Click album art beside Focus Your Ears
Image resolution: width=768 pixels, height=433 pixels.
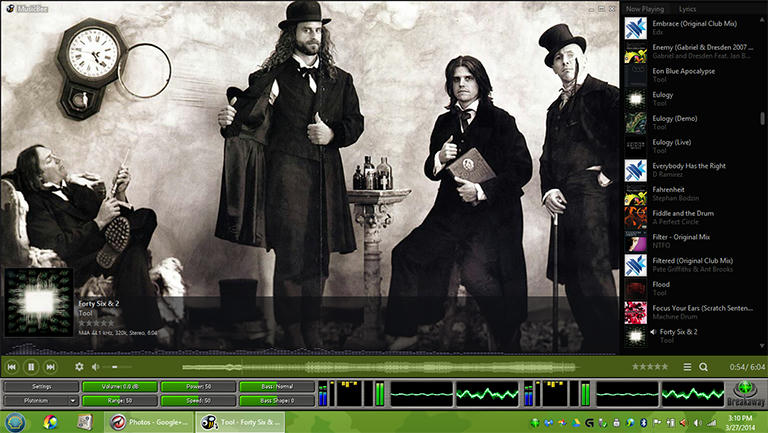point(635,313)
